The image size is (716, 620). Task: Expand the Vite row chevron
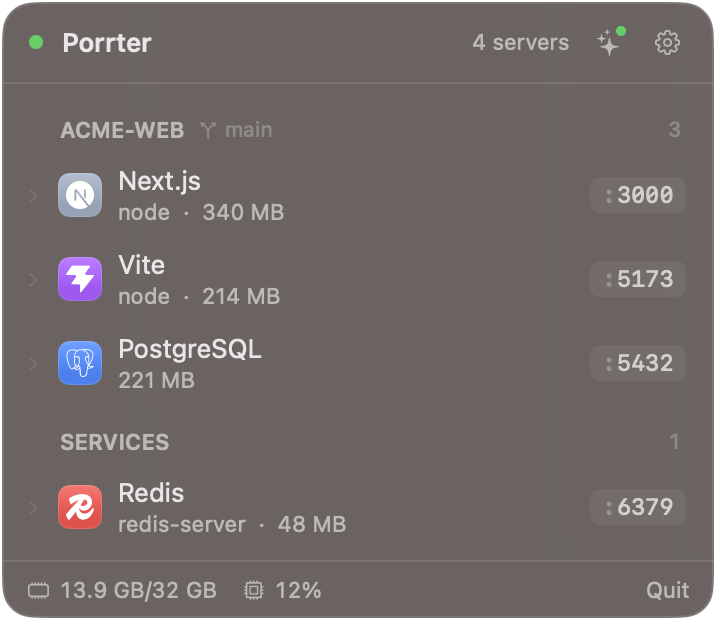[33, 280]
